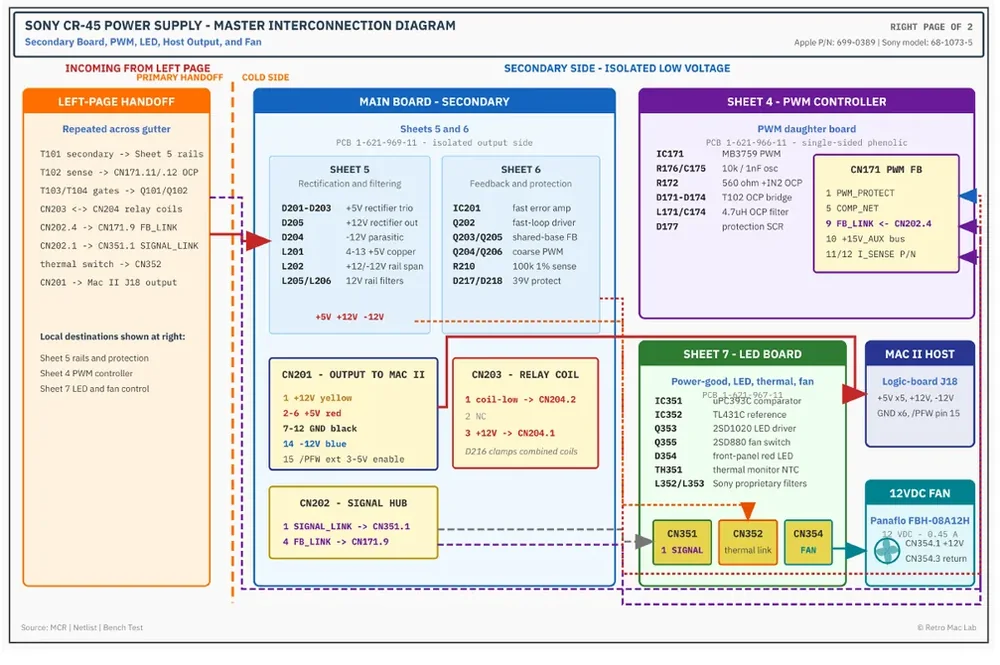The height and width of the screenshot is (665, 1000).
Task: Click the SHEET 7 - LED BOARD header
Action: click(742, 354)
